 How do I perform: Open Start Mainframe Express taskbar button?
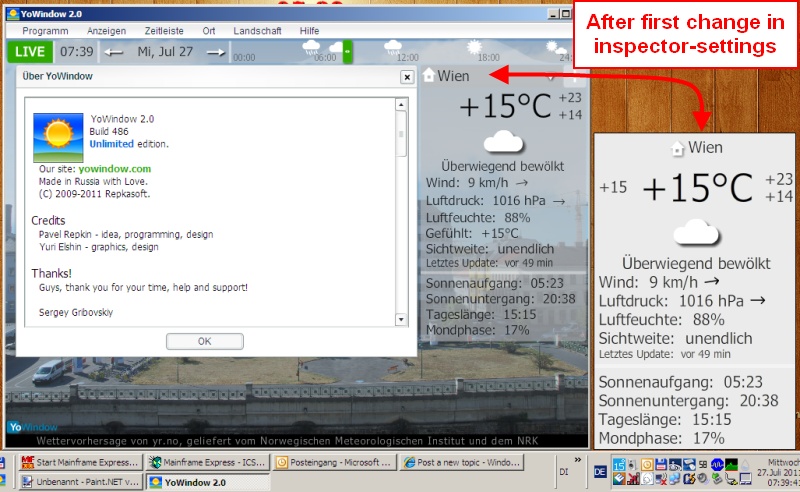click(x=81, y=462)
